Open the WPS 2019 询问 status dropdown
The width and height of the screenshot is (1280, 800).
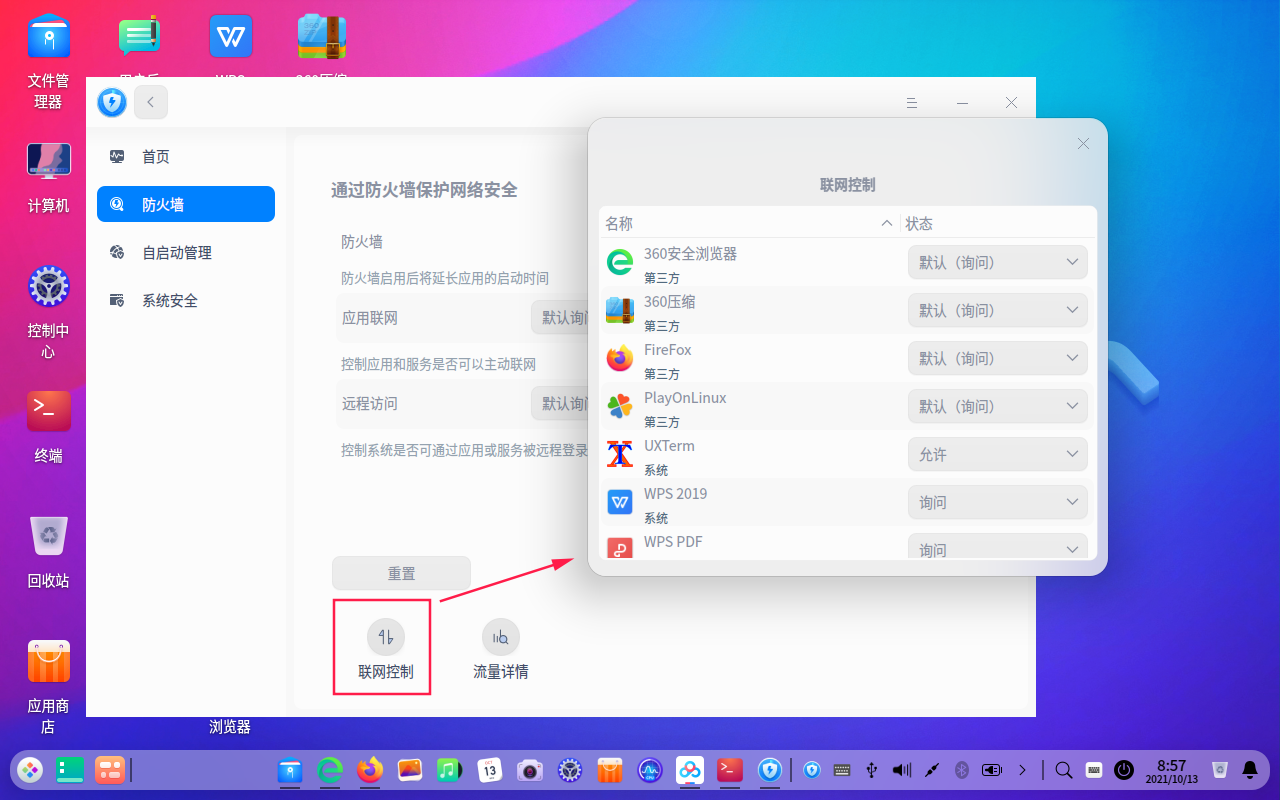tap(998, 502)
